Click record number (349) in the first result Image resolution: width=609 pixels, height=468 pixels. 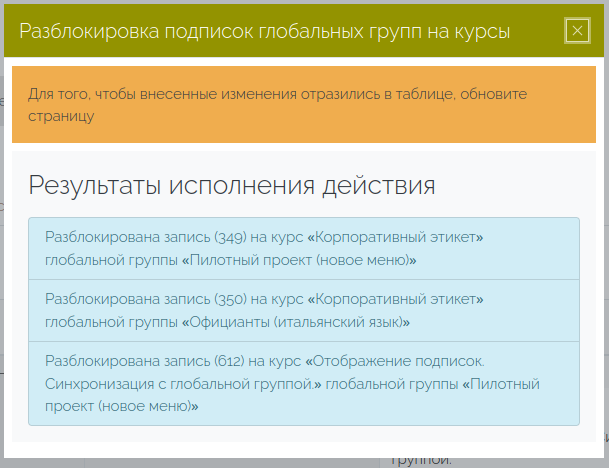tap(231, 237)
